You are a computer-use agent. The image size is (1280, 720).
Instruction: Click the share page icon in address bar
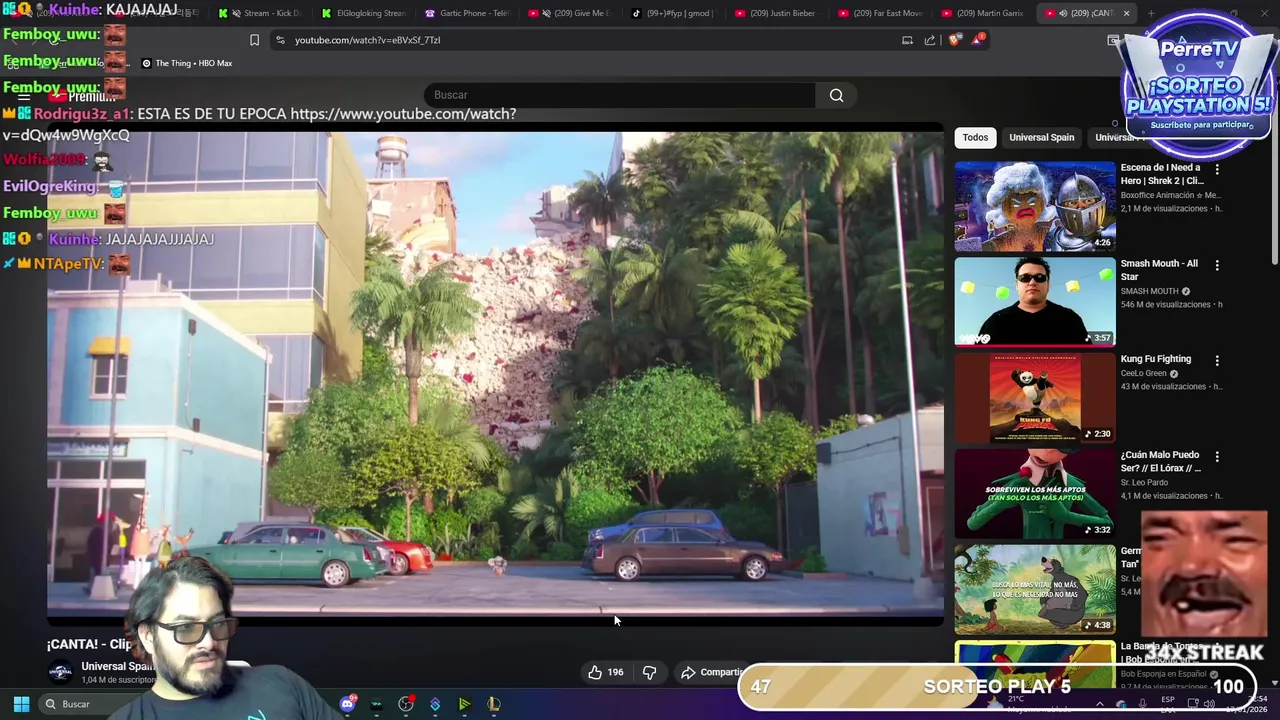(930, 40)
